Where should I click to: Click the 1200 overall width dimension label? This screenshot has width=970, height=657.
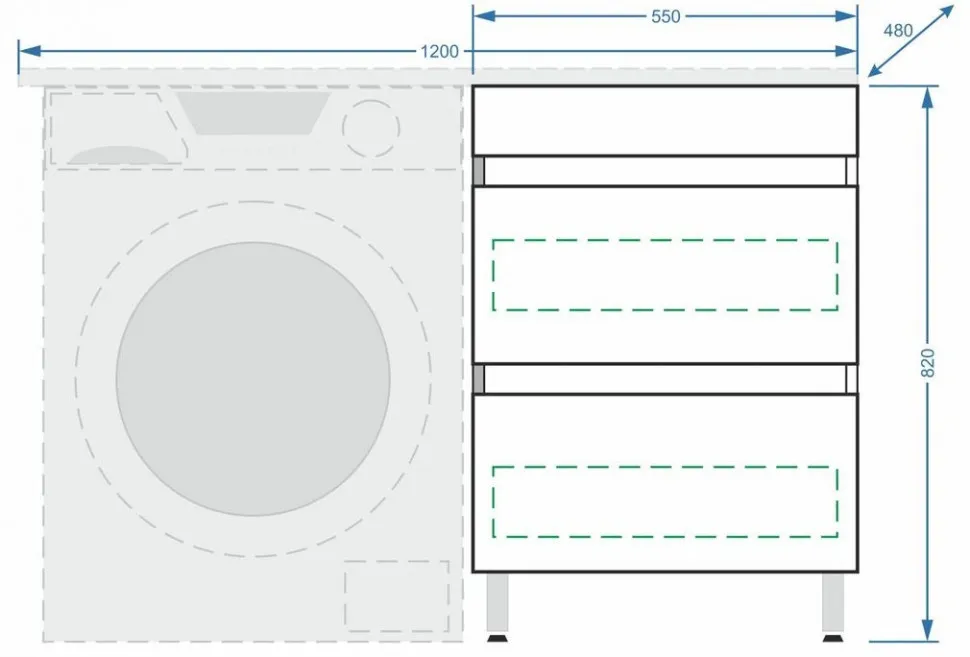click(440, 51)
